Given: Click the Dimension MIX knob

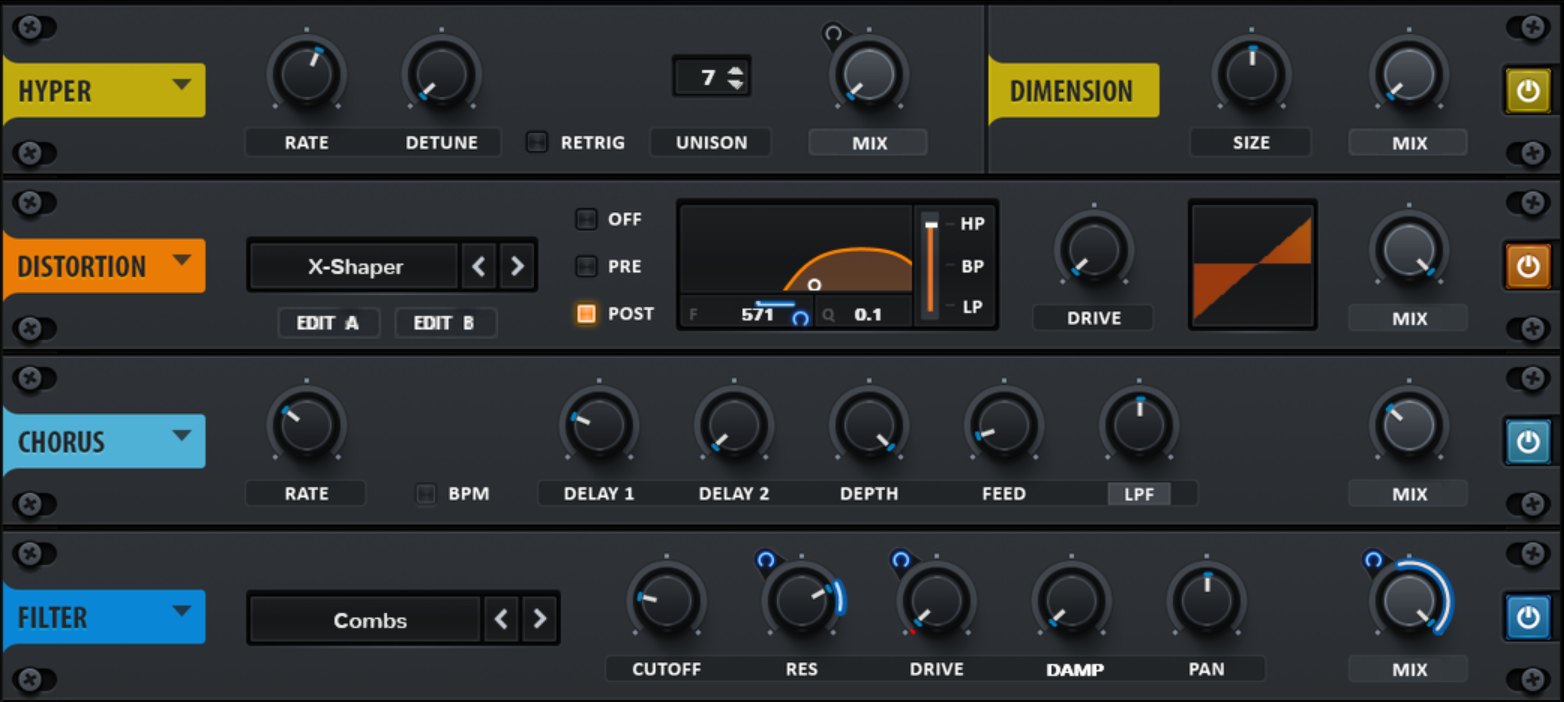Looking at the screenshot, I should (1409, 75).
